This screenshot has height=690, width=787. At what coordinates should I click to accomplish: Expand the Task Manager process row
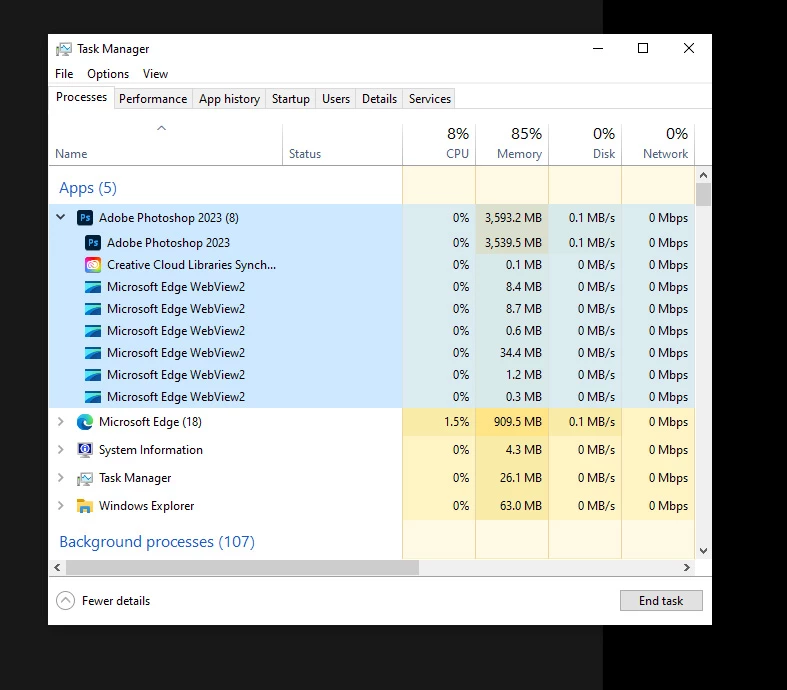click(x=61, y=478)
